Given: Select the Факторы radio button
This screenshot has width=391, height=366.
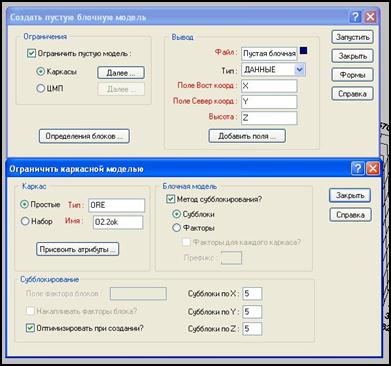Looking at the screenshot, I should pos(177,228).
